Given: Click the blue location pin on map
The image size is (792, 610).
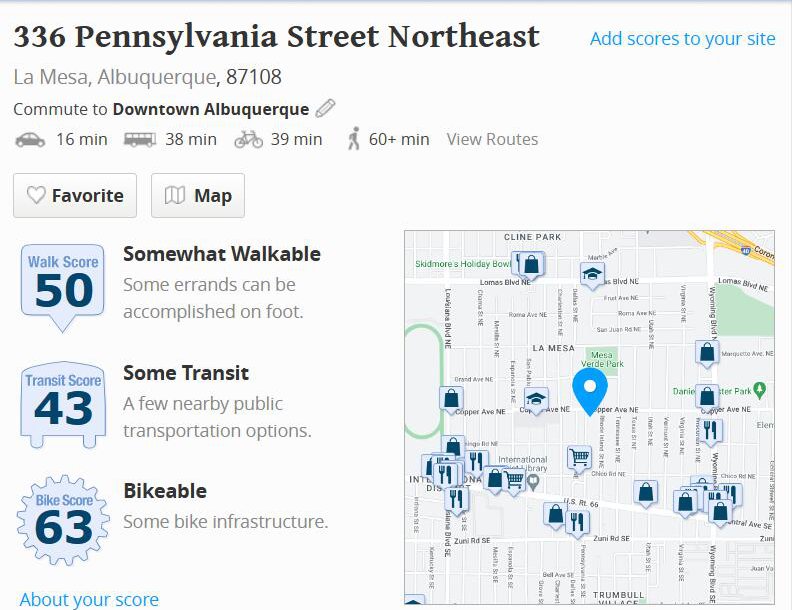Looking at the screenshot, I should [x=590, y=391].
